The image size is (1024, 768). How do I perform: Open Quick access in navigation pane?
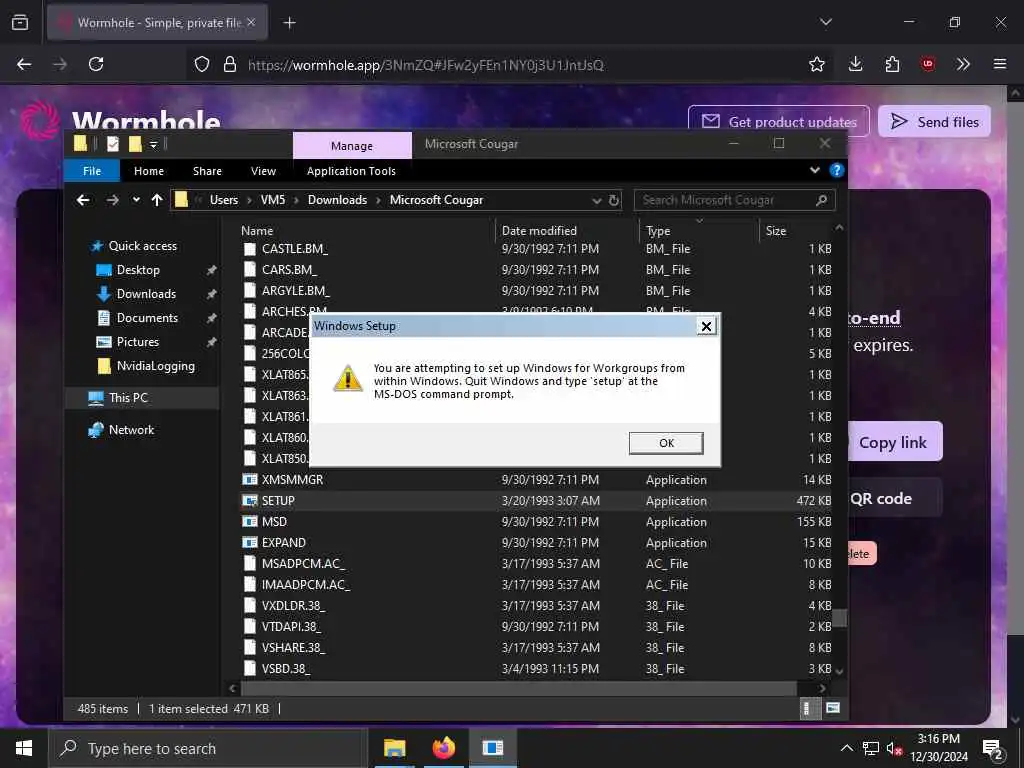[142, 246]
